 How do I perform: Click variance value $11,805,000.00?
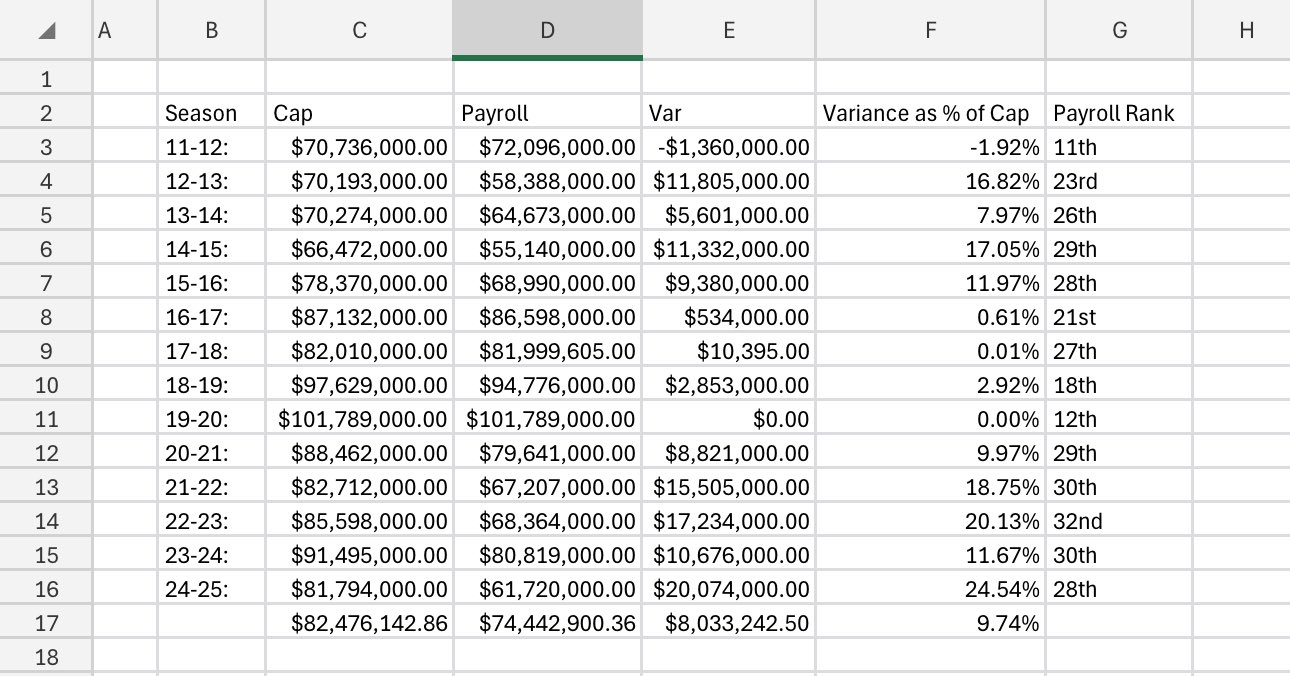pos(728,181)
